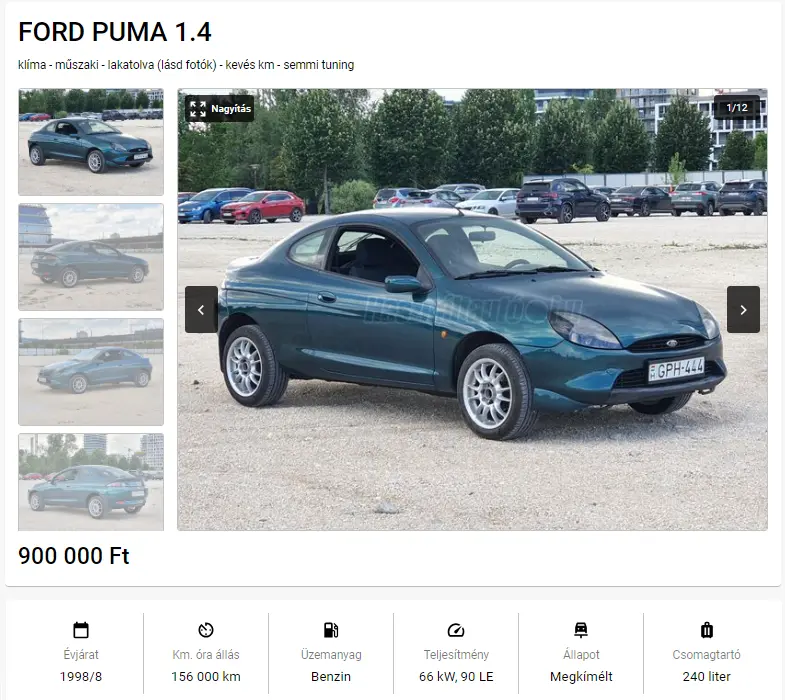Image resolution: width=785 pixels, height=700 pixels.
Task: Click the 156 000 km mileage value
Action: (206, 676)
